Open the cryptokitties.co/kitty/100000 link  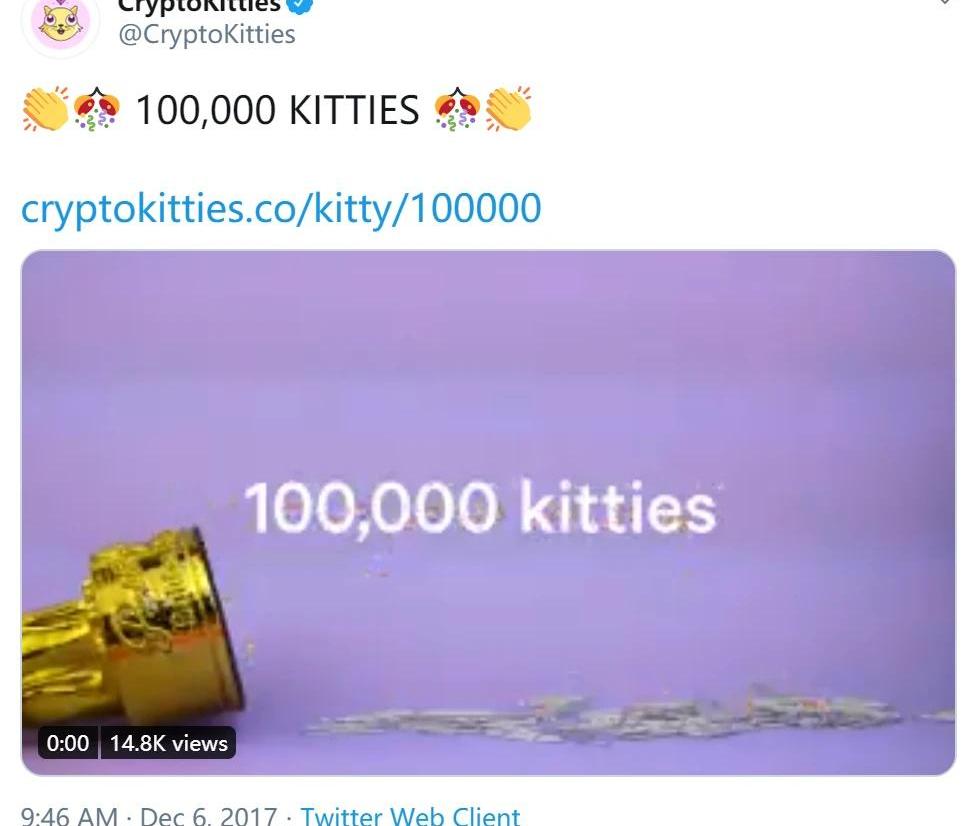[x=281, y=208]
